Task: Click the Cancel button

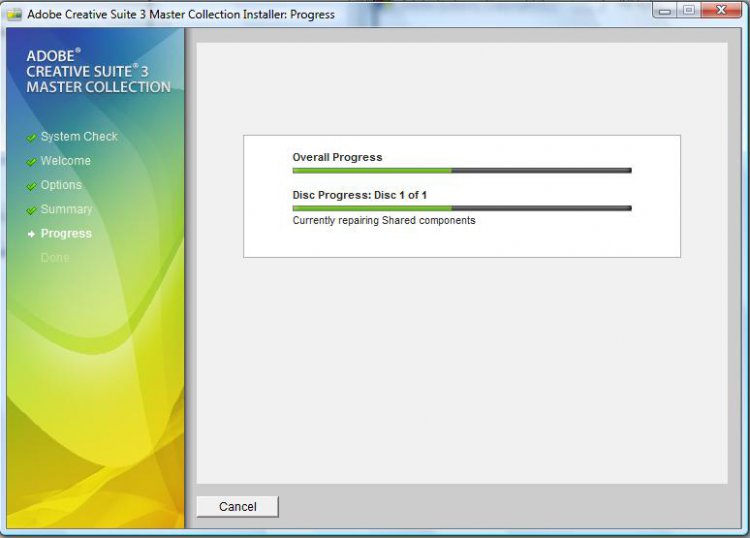Action: pyautogui.click(x=237, y=506)
